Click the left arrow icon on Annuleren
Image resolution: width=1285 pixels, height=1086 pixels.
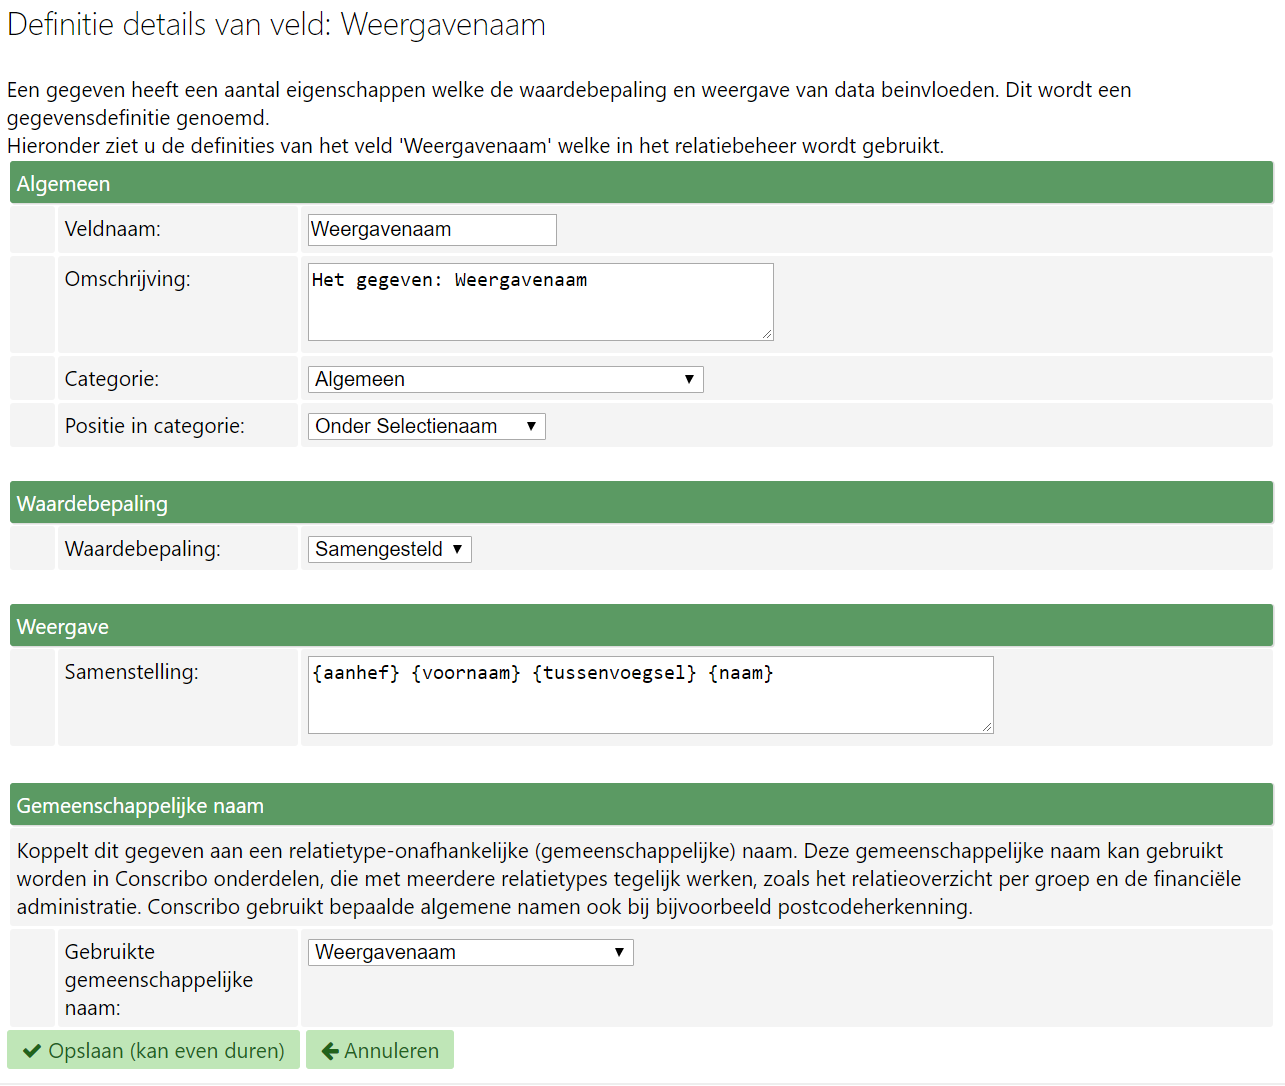pos(330,1051)
